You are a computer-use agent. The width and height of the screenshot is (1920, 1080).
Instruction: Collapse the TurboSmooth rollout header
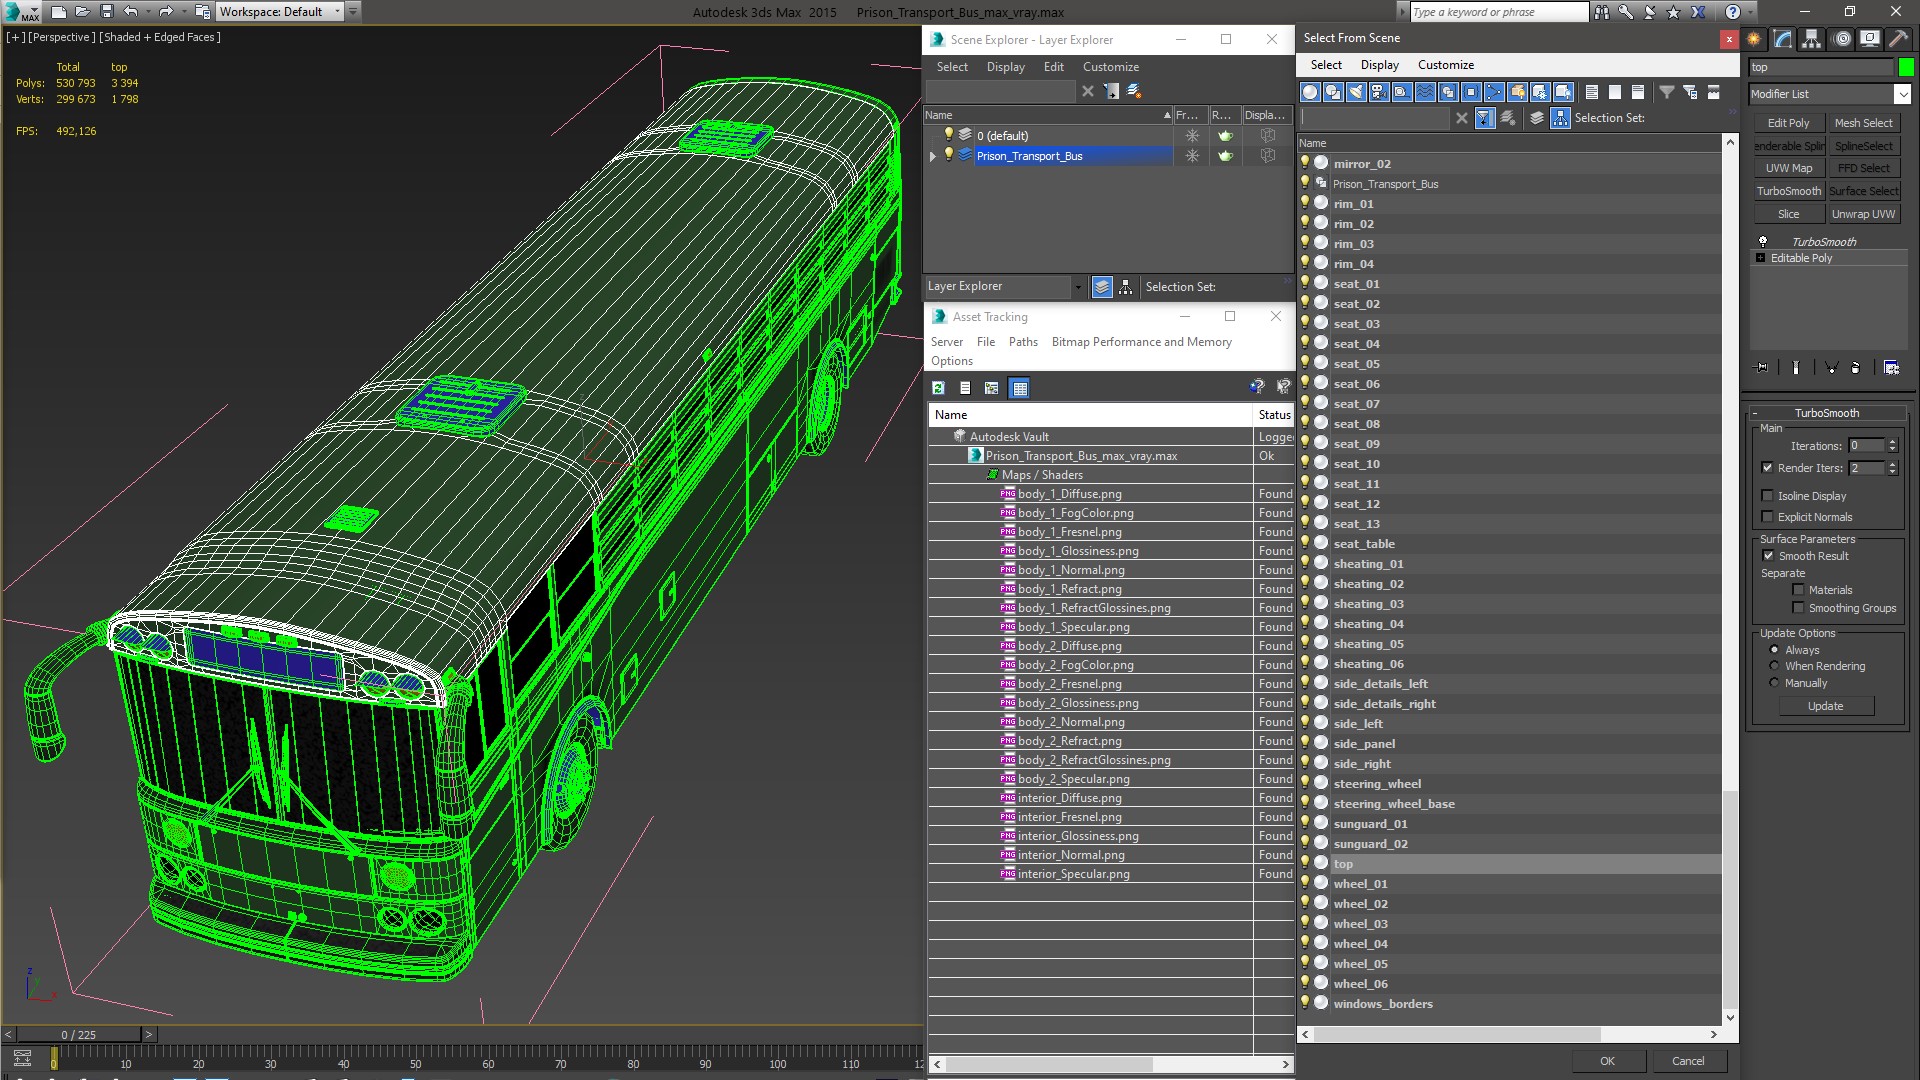pyautogui.click(x=1826, y=413)
